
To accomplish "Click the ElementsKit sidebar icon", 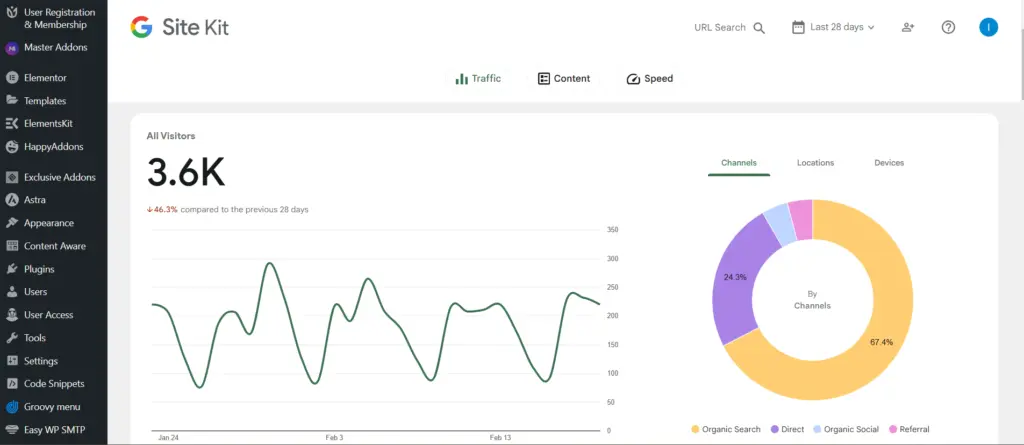I will pos(12,124).
